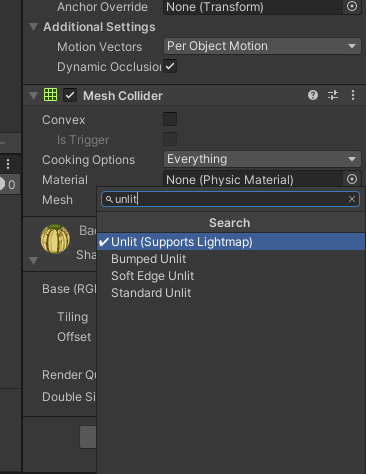
Task: Click the Mesh Collider header title
Action: [x=123, y=96]
